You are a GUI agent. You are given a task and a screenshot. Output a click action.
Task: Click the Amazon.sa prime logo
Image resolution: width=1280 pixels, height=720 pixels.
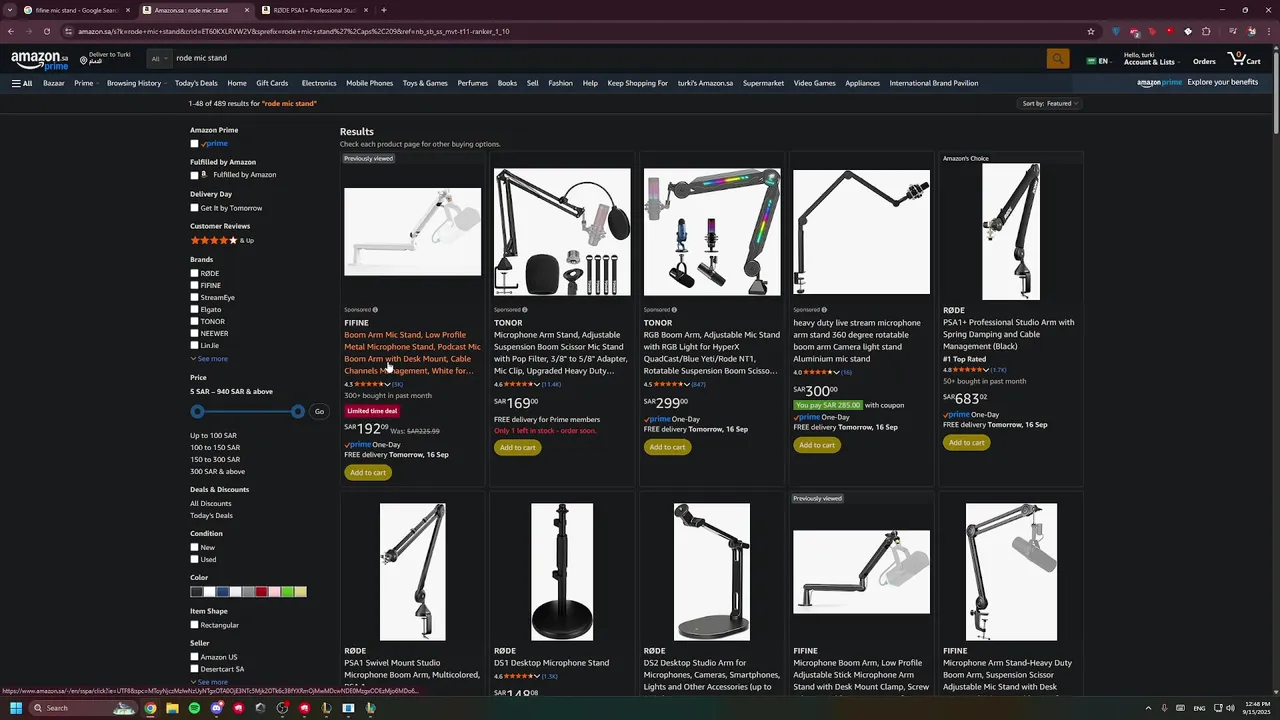[x=40, y=60]
